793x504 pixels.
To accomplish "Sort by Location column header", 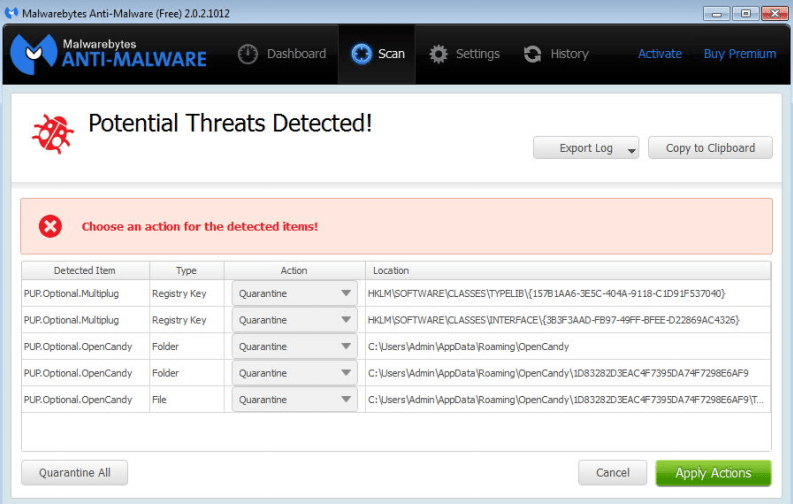I will [568, 270].
